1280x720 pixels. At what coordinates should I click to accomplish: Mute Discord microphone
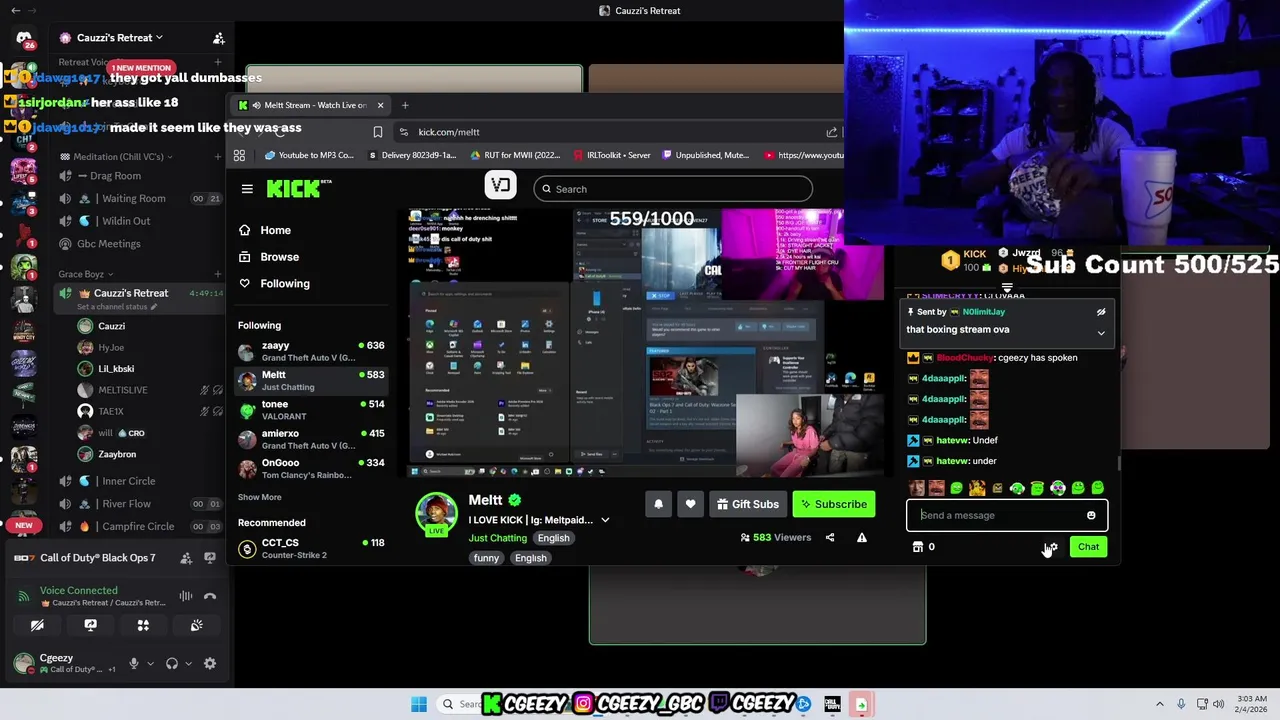[133, 663]
